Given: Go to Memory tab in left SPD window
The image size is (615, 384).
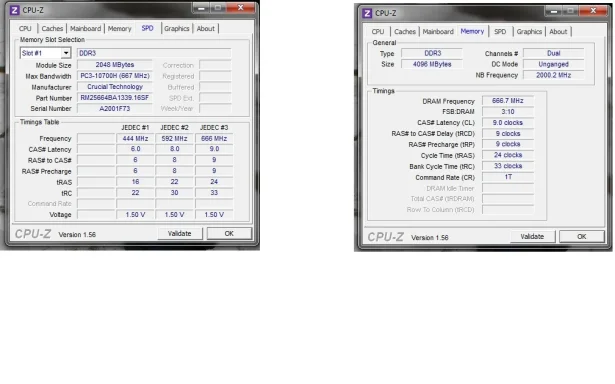Looking at the screenshot, I should tap(120, 29).
